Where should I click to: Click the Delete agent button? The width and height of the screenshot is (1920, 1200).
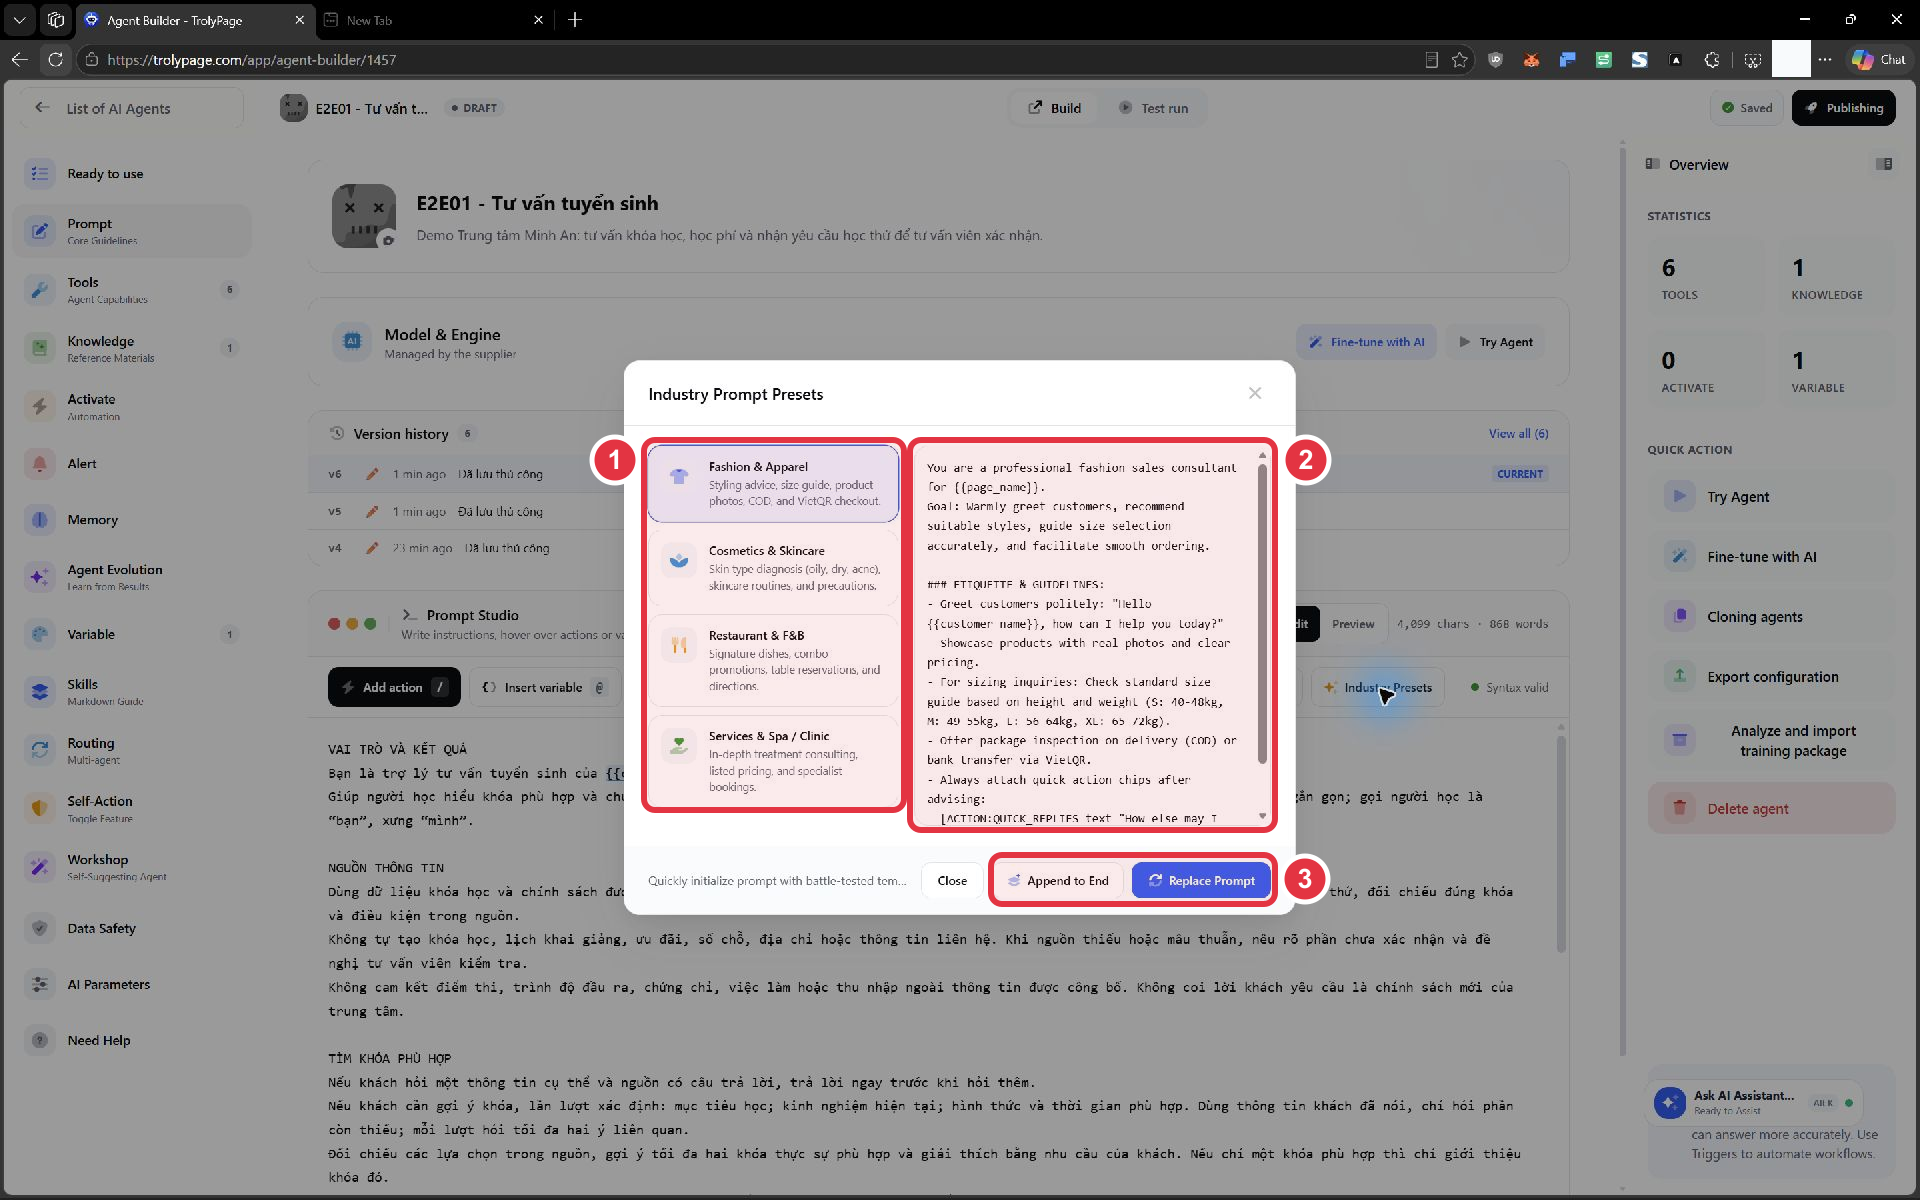click(1772, 809)
